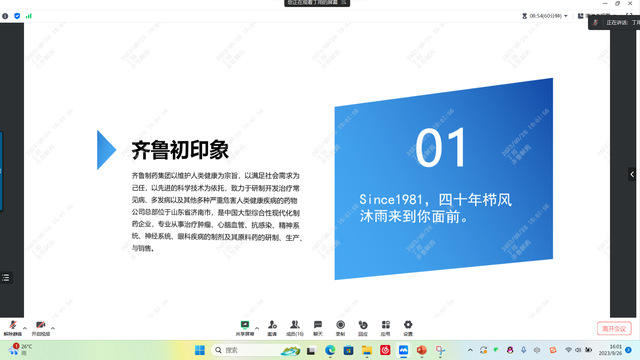Open the 成员 members list icon

click(295, 328)
